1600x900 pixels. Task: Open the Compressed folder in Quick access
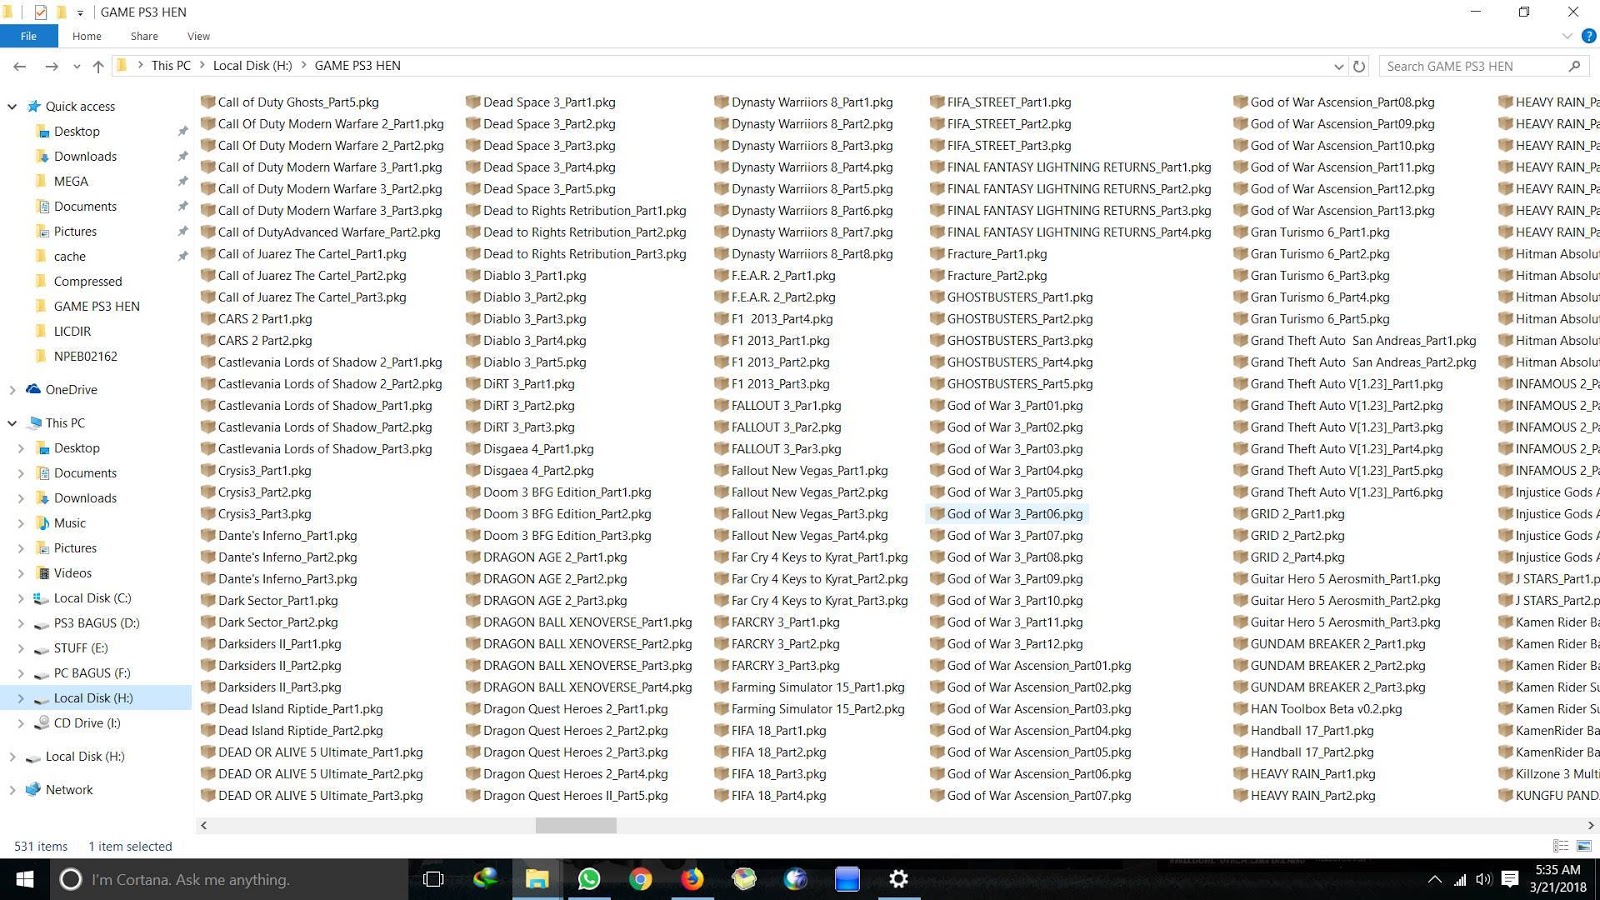click(88, 281)
